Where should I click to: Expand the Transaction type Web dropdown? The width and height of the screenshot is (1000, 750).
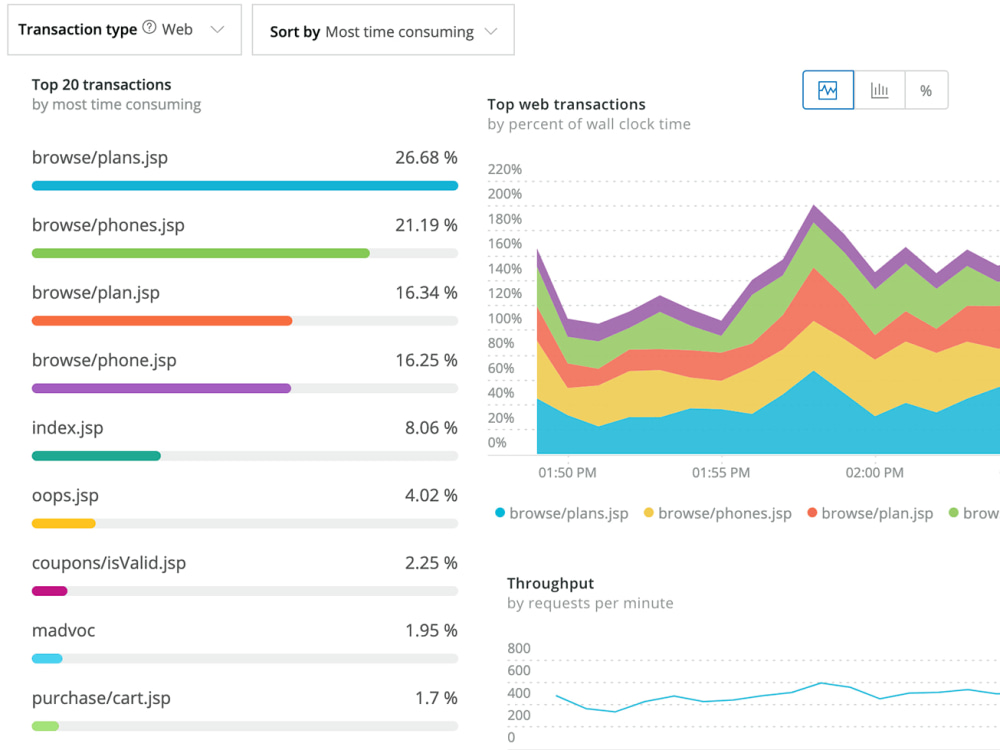(x=124, y=29)
